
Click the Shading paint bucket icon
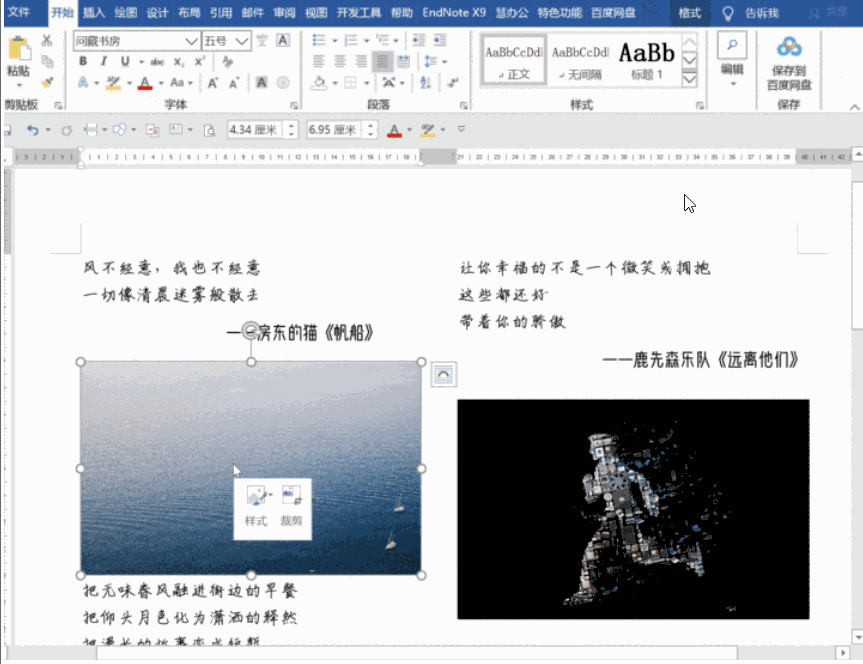point(319,83)
